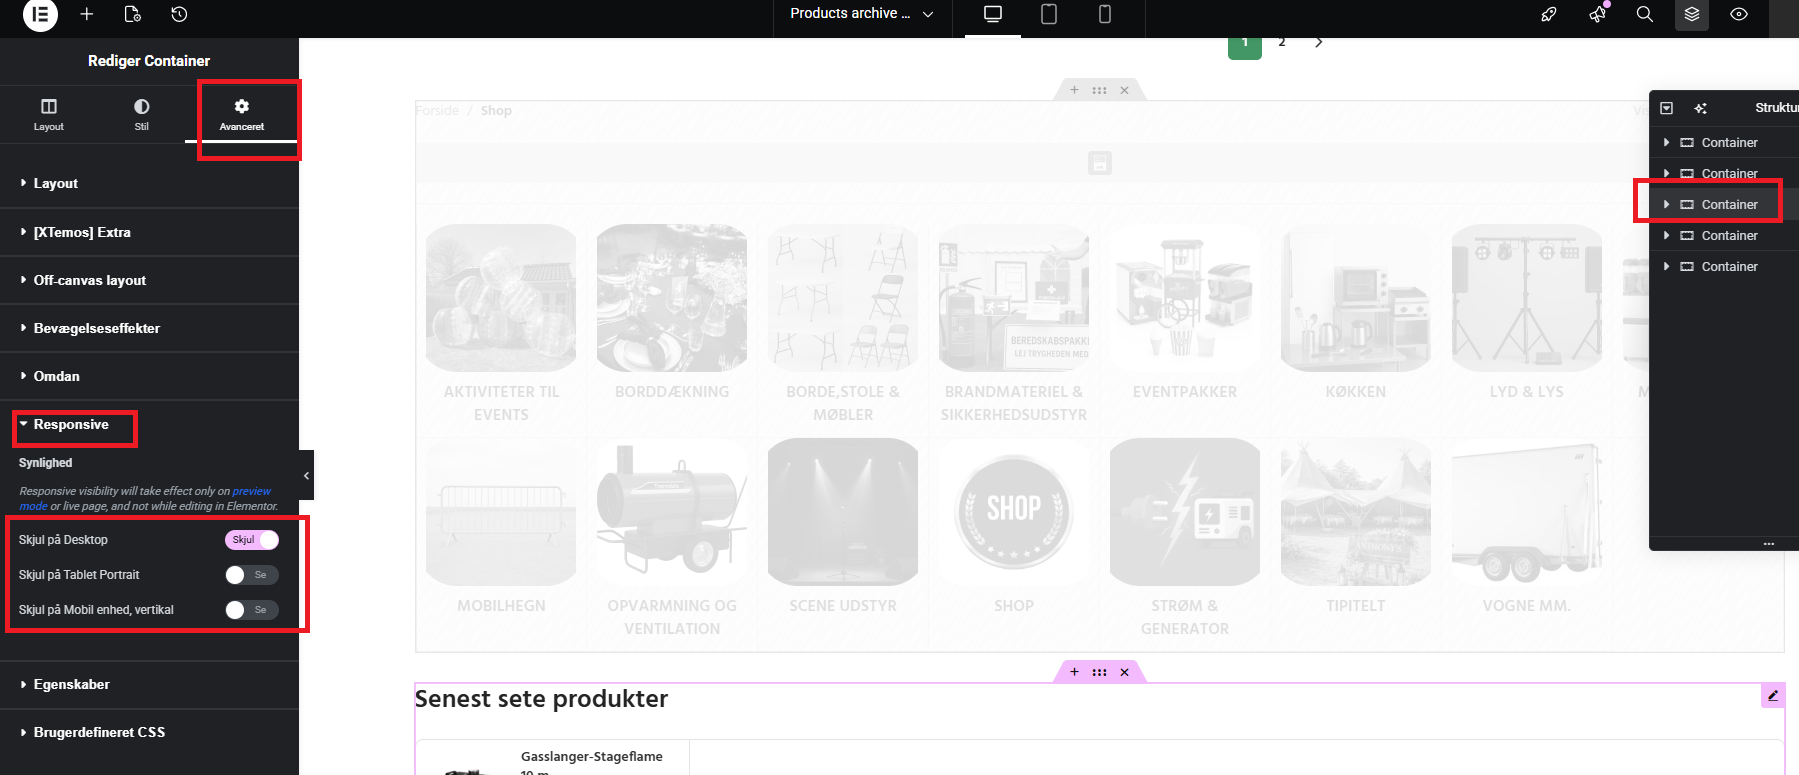Select pagination page 1 button
The image size is (1799, 775).
(1245, 44)
